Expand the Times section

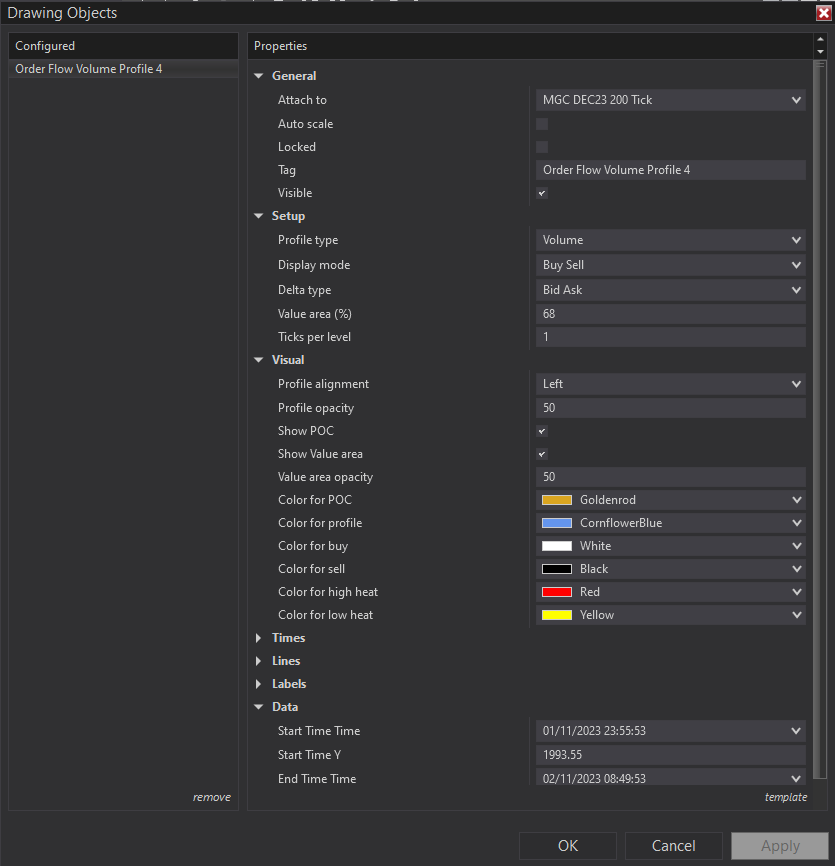tap(259, 638)
